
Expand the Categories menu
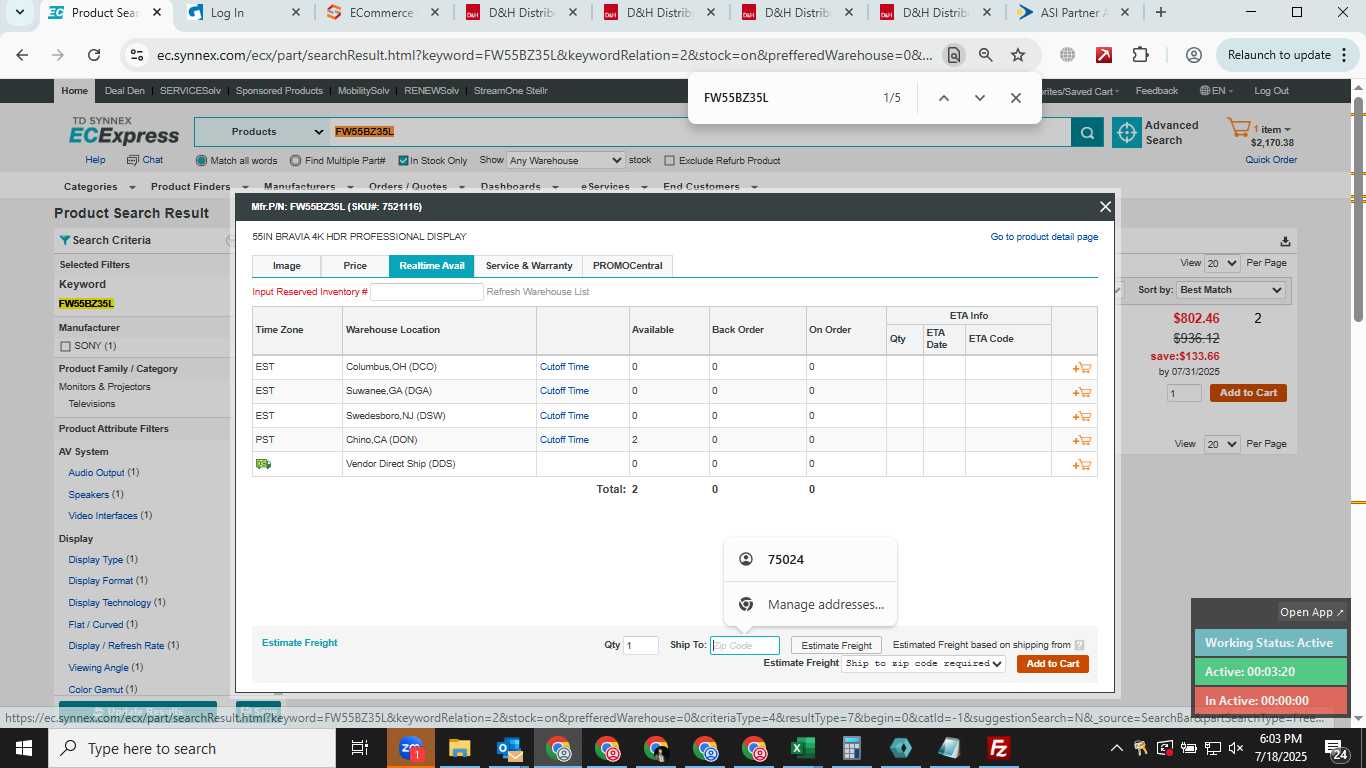point(98,187)
